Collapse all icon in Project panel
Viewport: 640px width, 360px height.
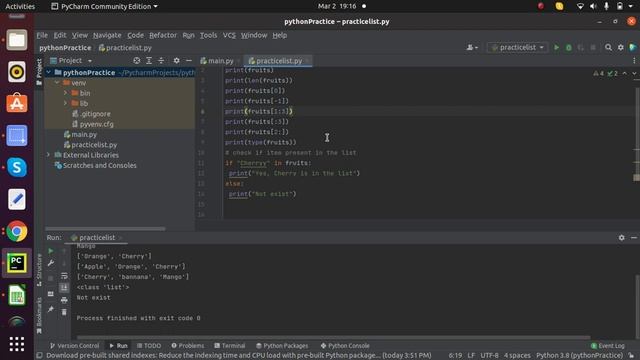point(161,61)
